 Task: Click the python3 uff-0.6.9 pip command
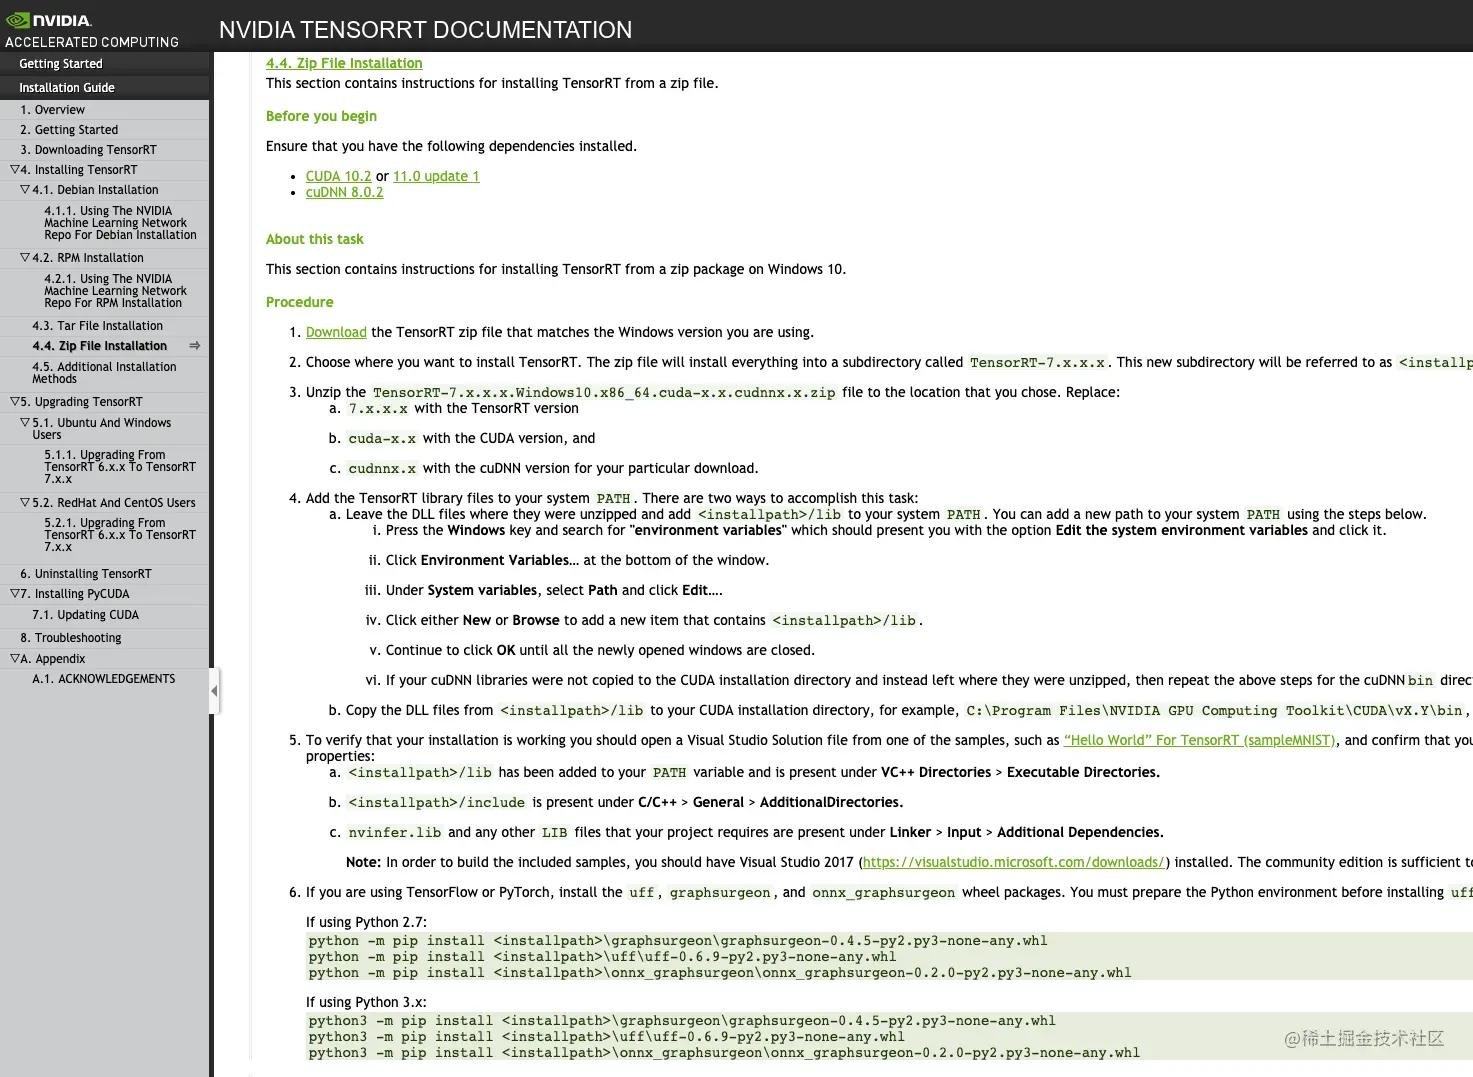[x=606, y=1037]
